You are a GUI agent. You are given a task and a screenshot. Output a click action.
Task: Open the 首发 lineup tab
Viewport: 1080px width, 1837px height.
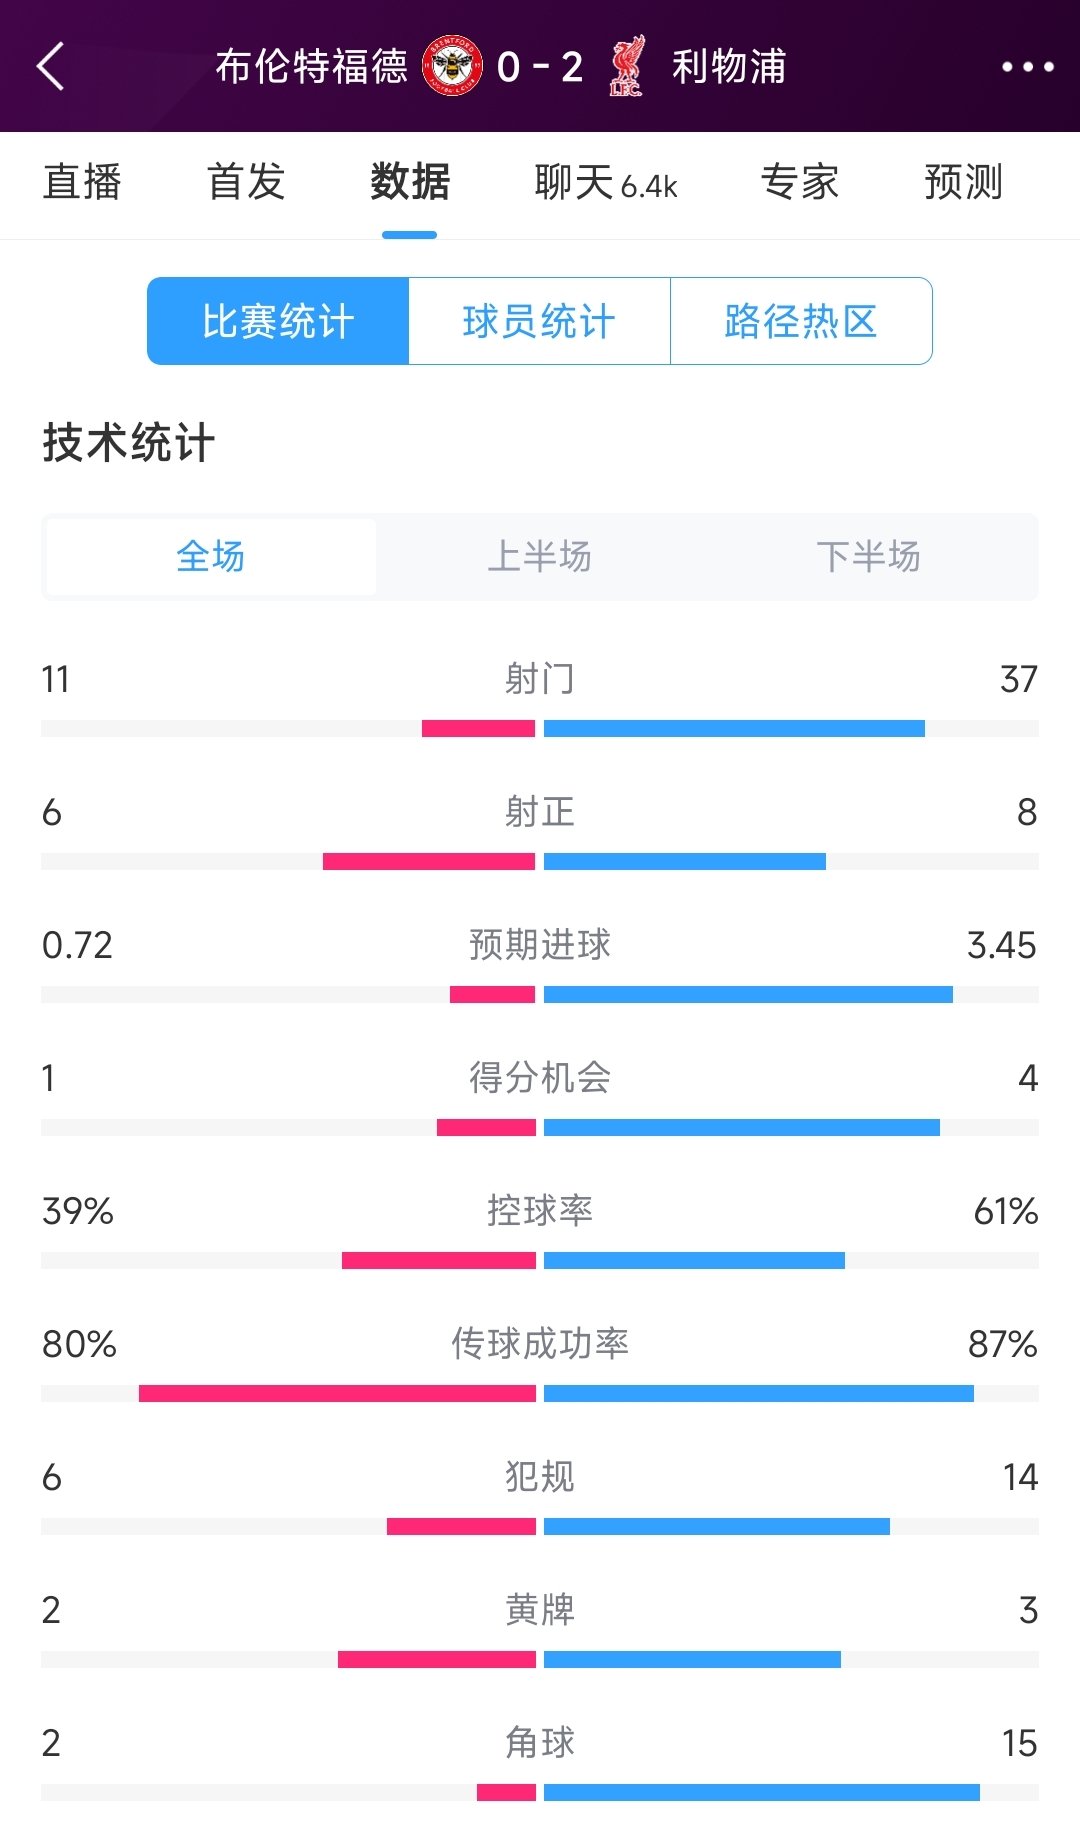(246, 183)
